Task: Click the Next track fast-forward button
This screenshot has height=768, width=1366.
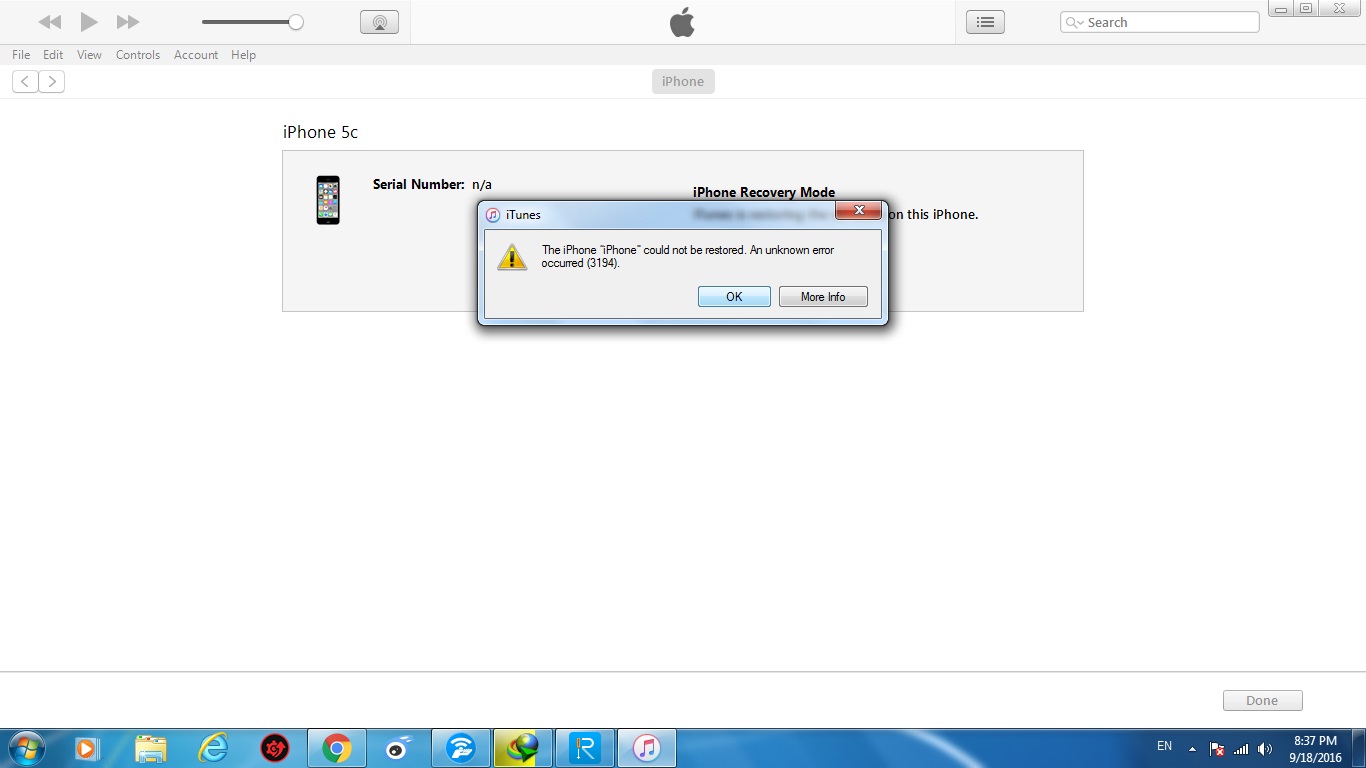Action: coord(128,22)
